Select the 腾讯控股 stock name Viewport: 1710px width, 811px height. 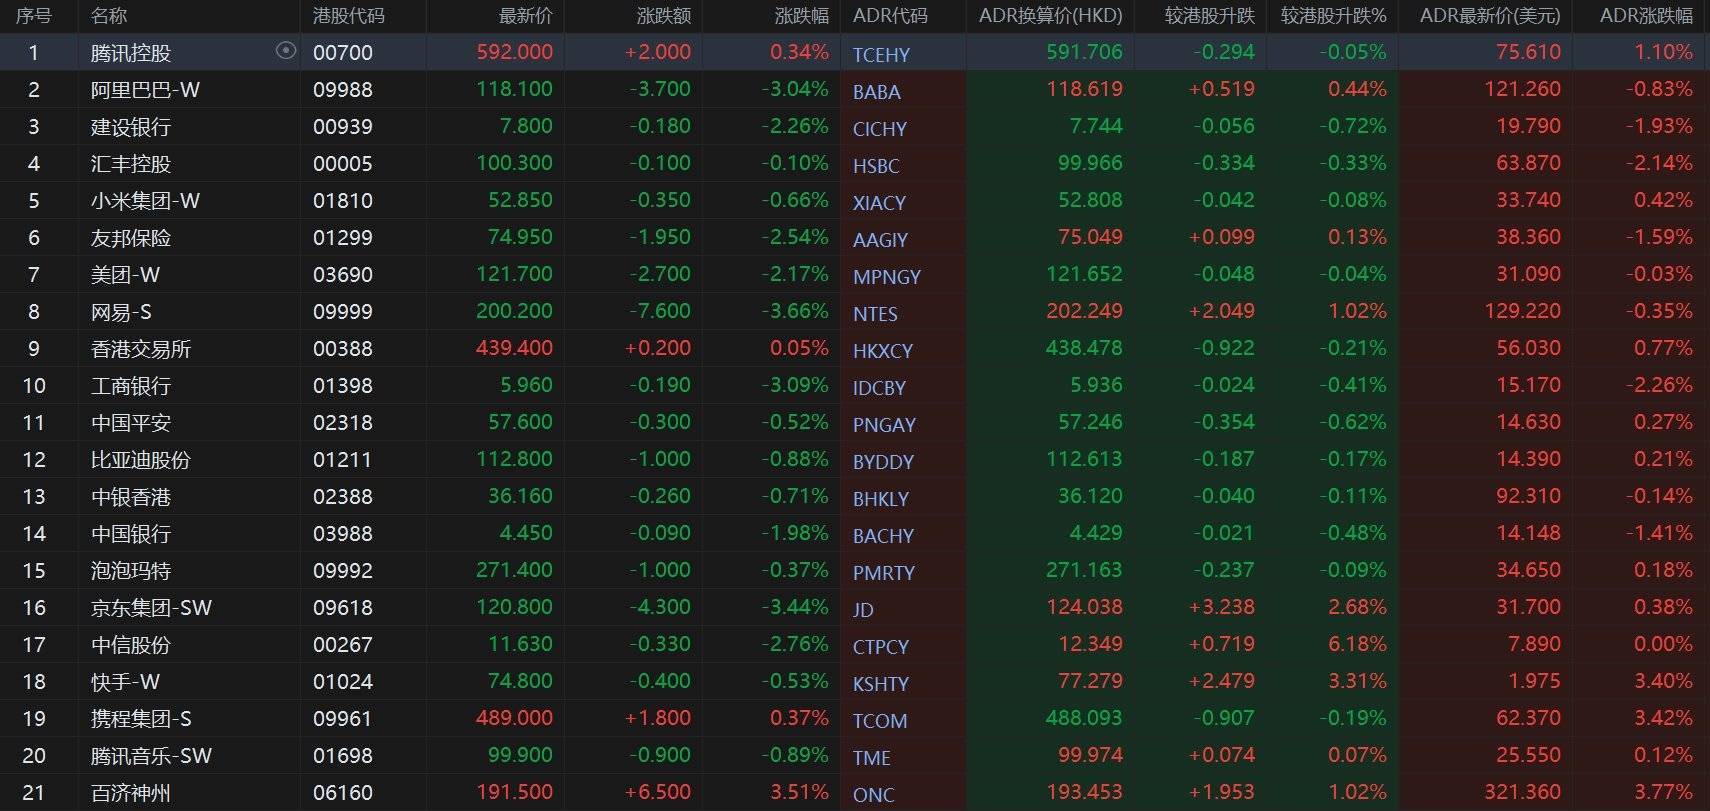coord(131,53)
